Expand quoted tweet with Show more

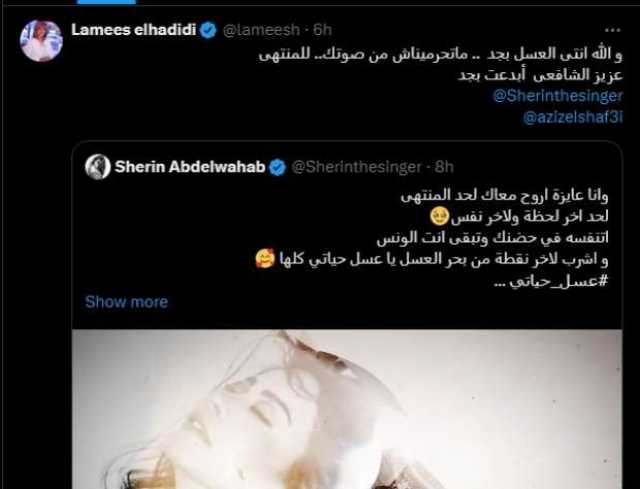point(127,302)
